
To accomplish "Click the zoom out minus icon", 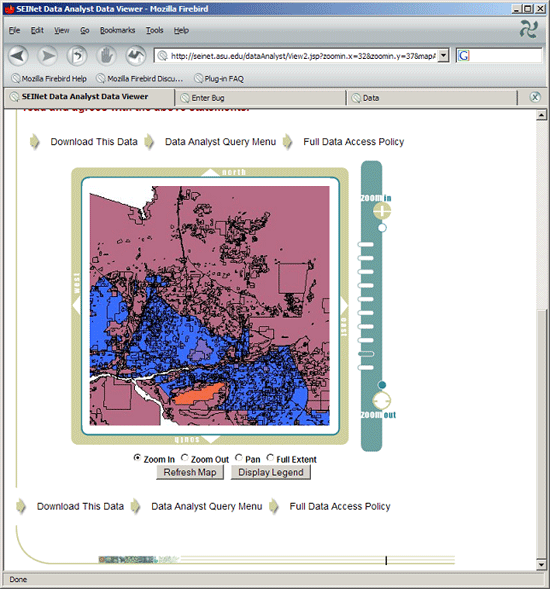I will (x=382, y=401).
